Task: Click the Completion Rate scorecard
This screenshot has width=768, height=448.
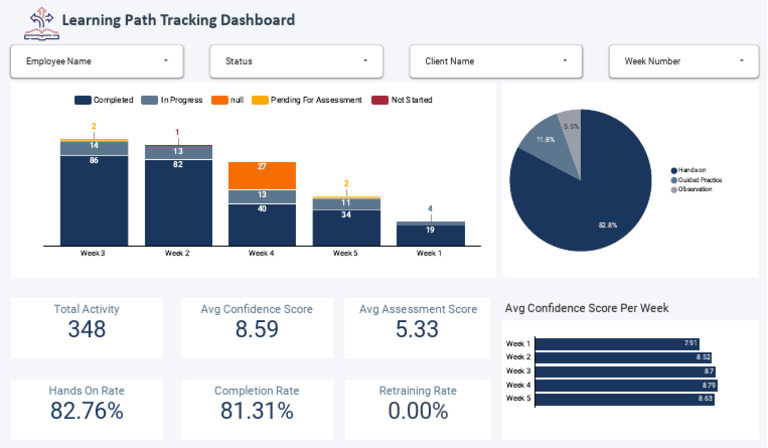Action: coord(257,409)
